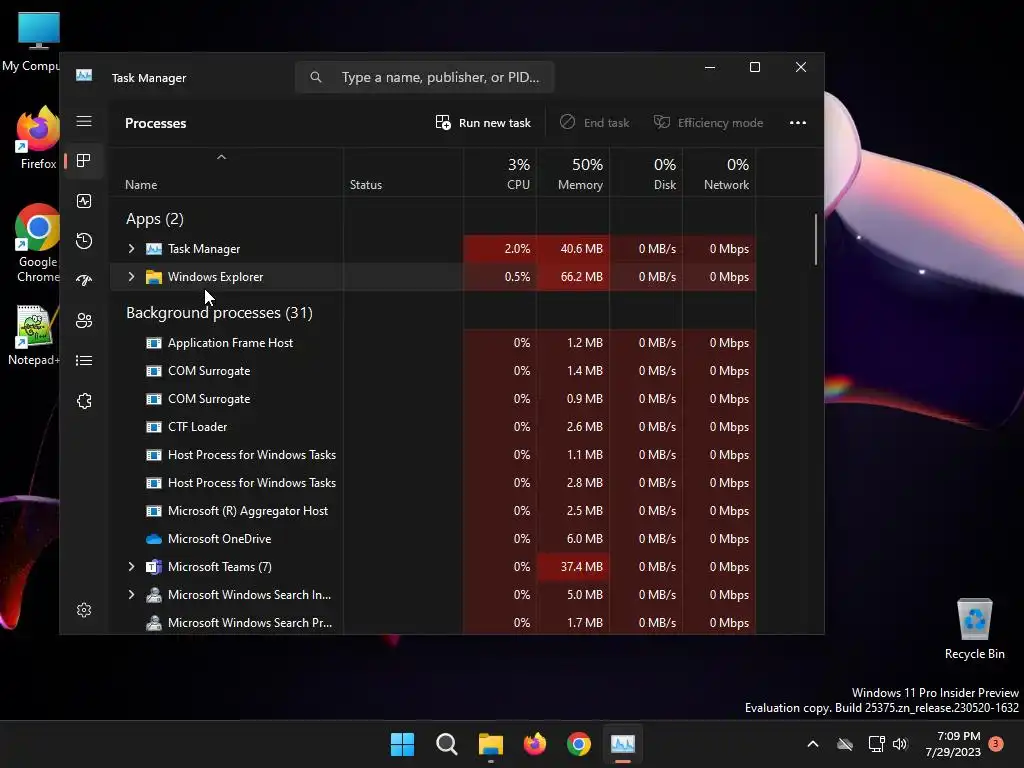Click the Microsoft Teams process icon
The image size is (1024, 768).
[x=153, y=567]
